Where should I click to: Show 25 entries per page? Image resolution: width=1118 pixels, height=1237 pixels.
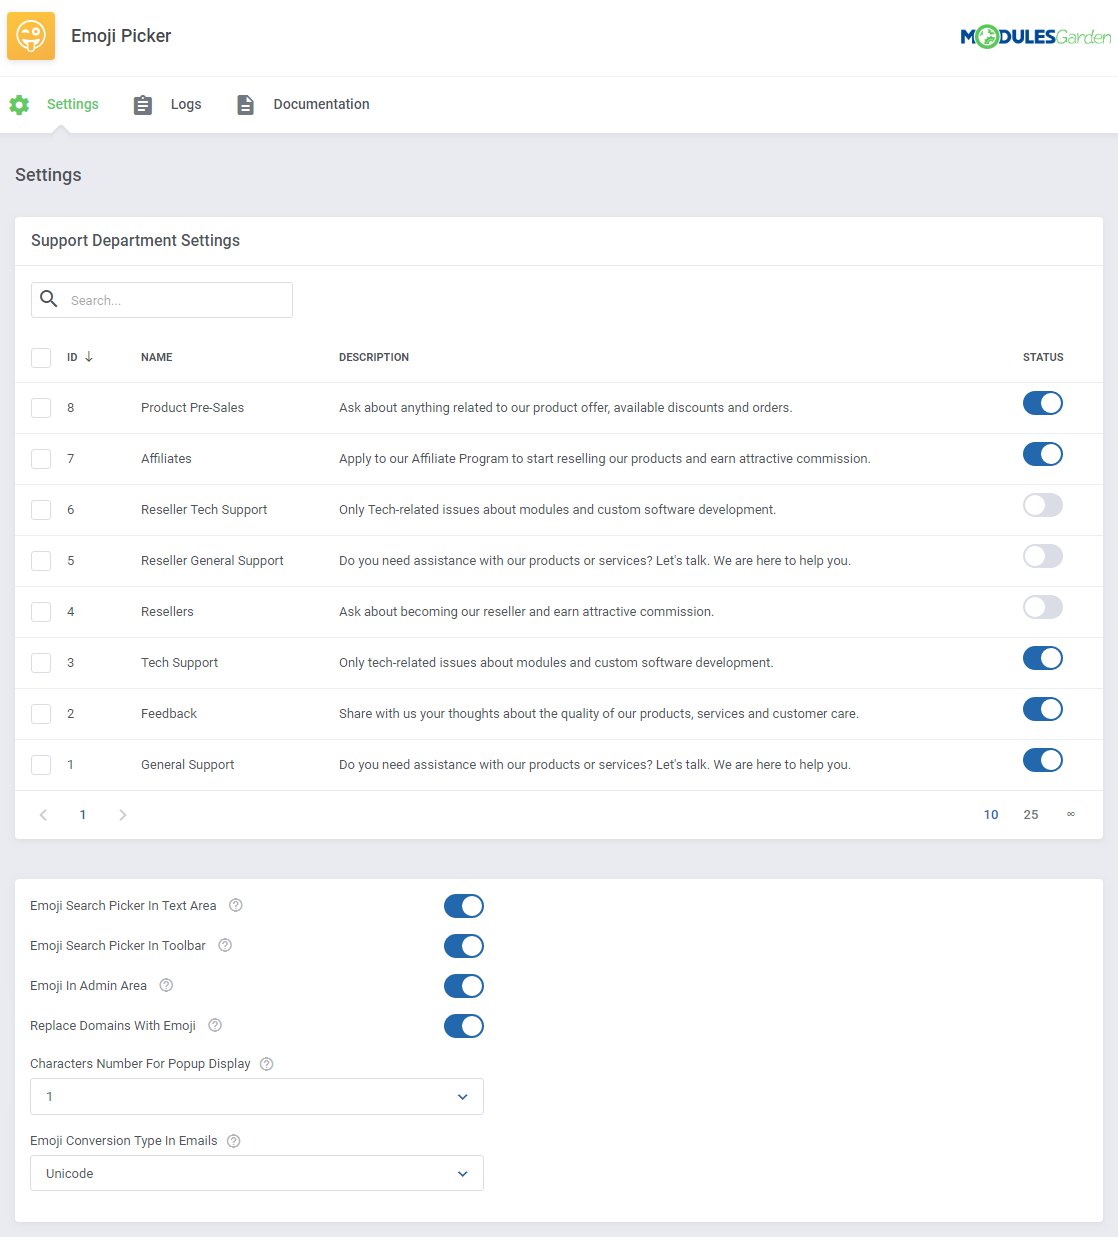click(1031, 814)
